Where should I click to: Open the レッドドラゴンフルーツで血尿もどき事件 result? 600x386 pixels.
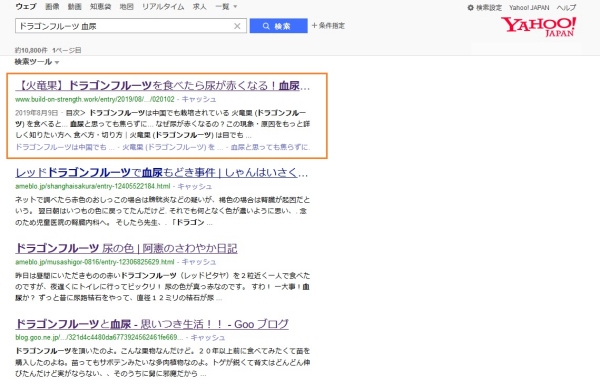click(161, 173)
